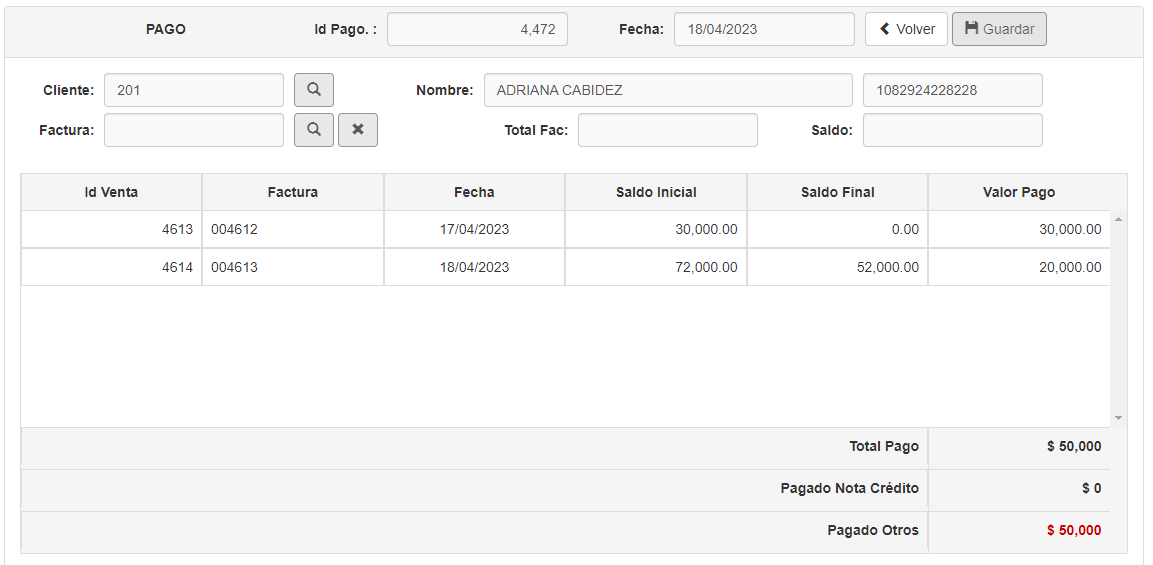Viewport: 1153px width, 565px height.
Task: Click the Saldo Inicial column header
Action: (655, 192)
